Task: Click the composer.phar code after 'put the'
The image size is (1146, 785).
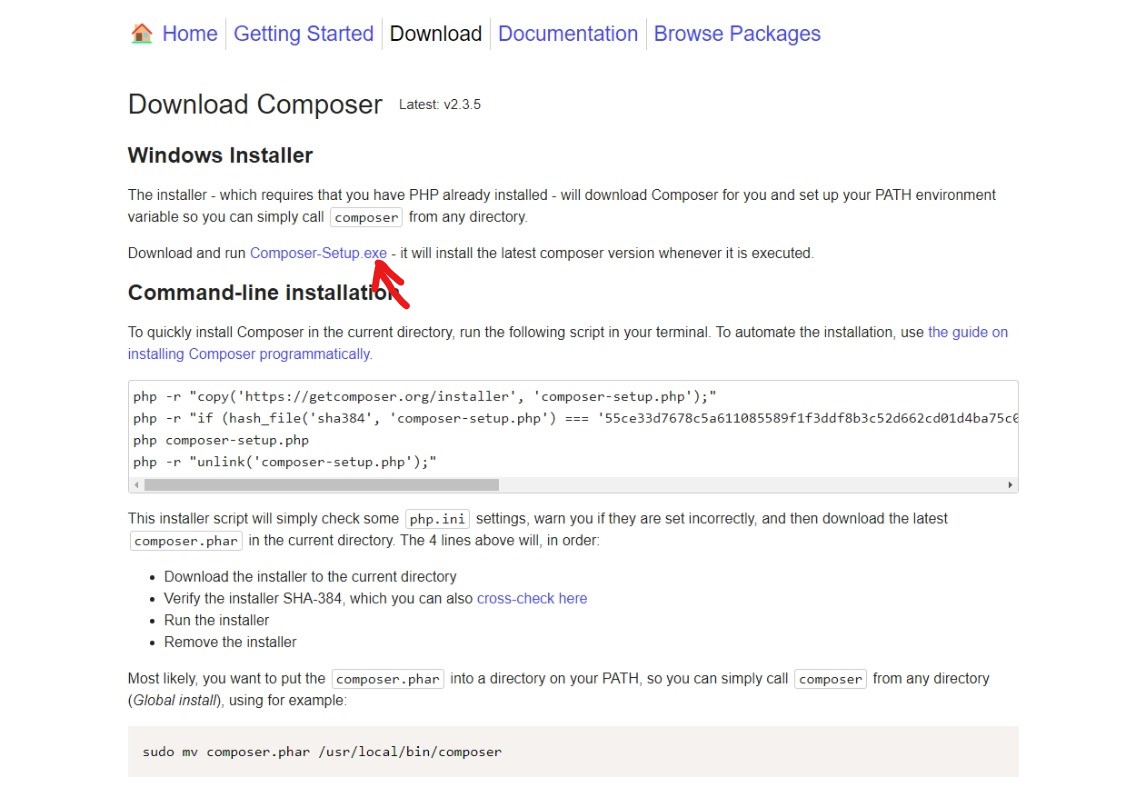Action: point(388,679)
